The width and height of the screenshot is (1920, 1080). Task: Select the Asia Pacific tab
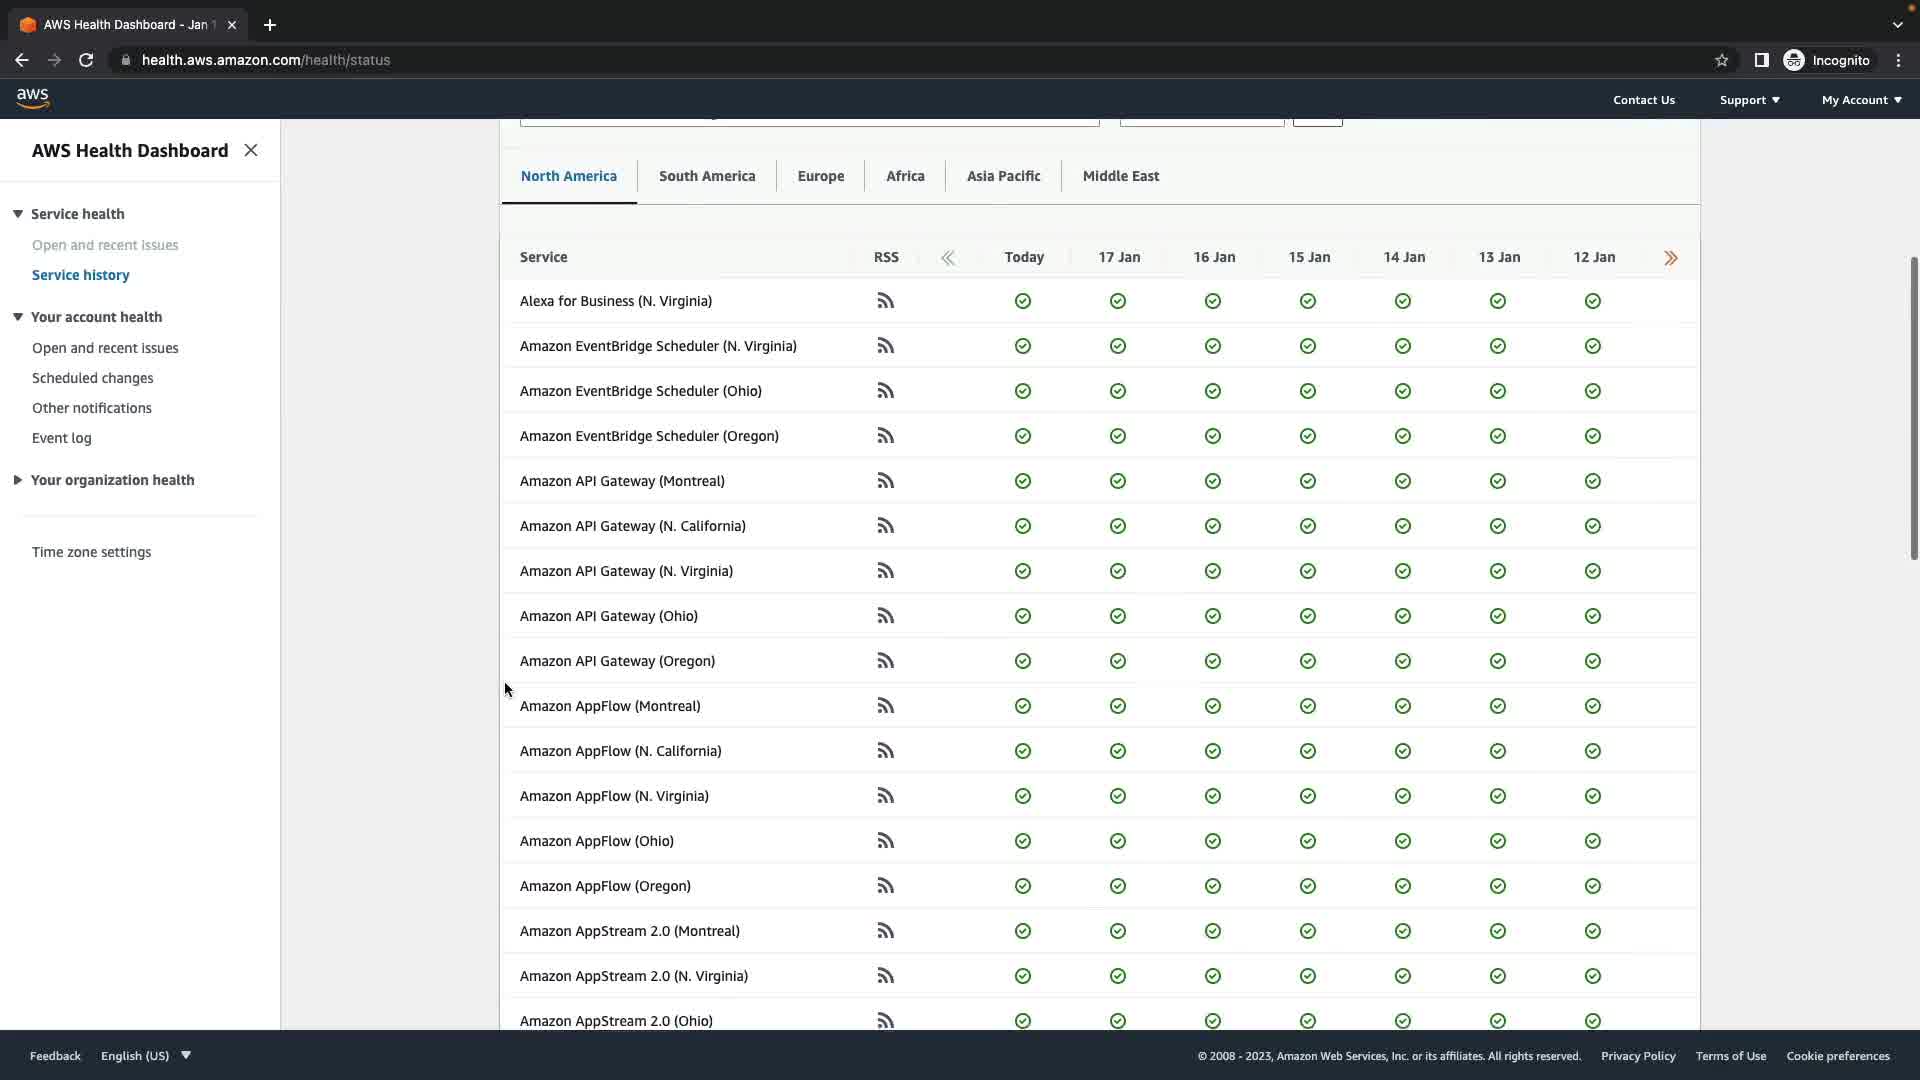tap(1003, 176)
